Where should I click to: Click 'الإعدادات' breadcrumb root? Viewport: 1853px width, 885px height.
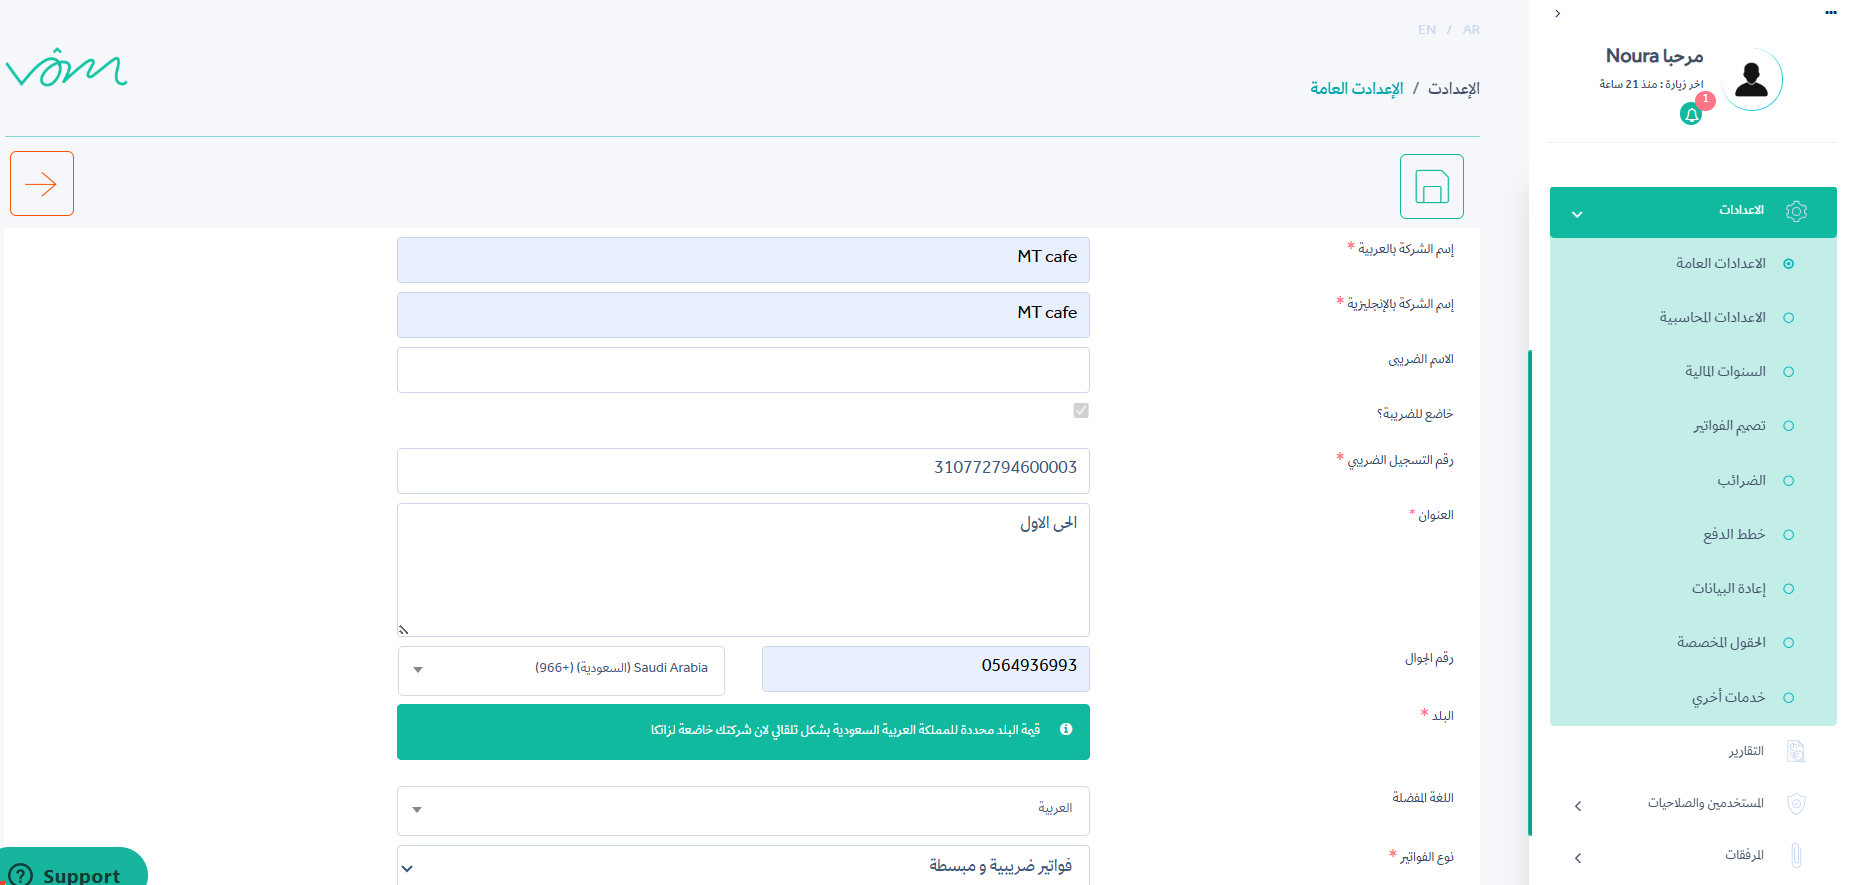(1454, 89)
